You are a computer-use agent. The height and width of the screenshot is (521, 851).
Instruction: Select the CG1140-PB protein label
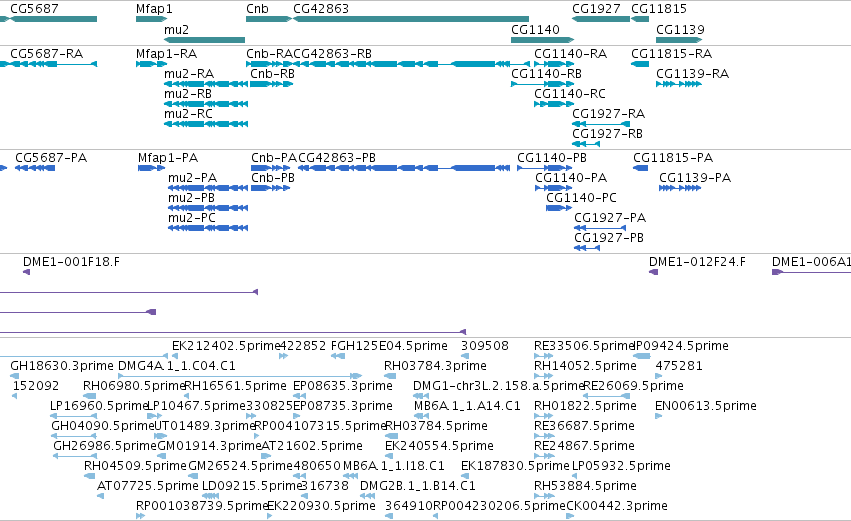tap(552, 158)
